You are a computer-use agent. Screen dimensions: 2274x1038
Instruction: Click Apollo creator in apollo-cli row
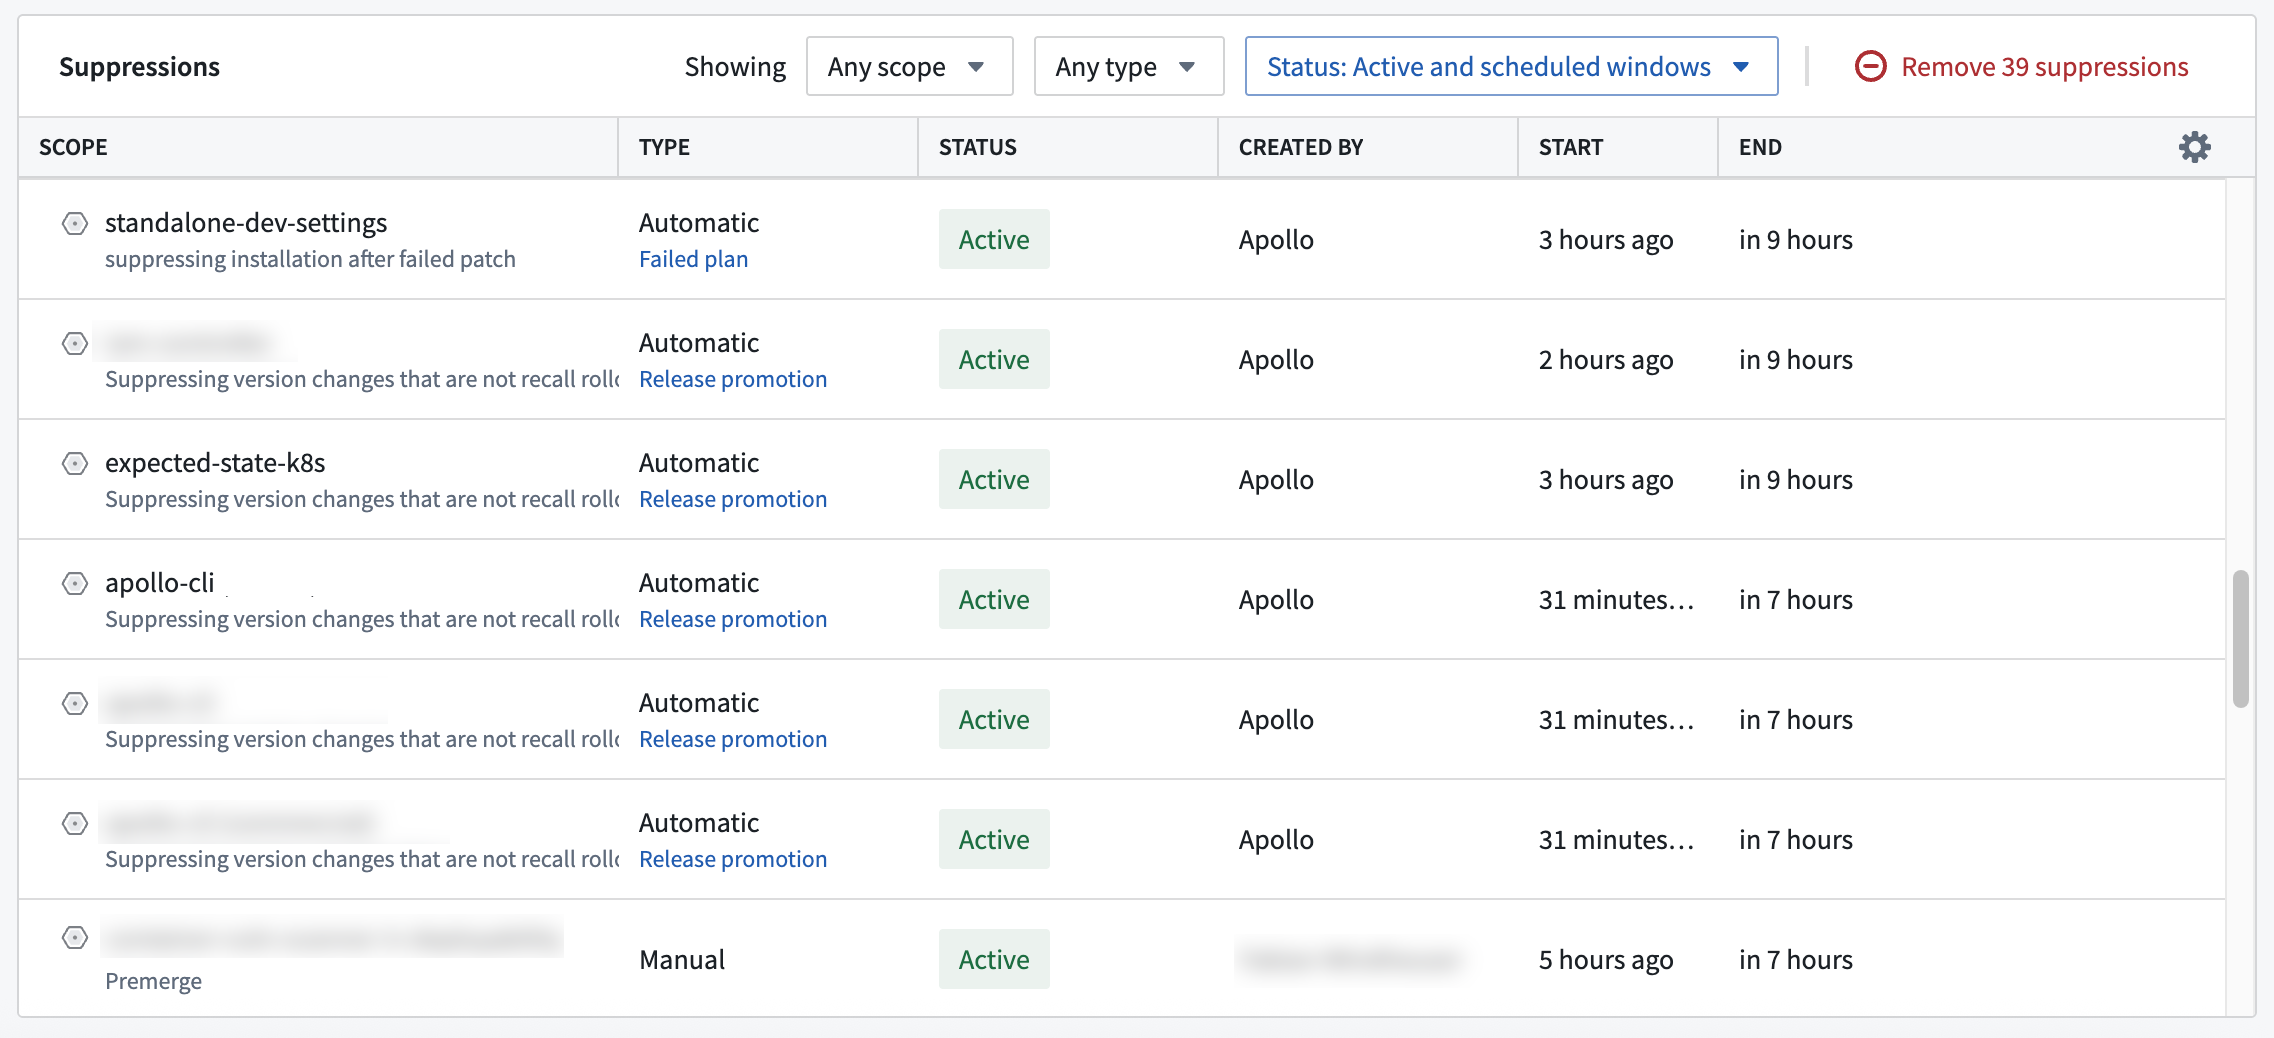(x=1276, y=600)
